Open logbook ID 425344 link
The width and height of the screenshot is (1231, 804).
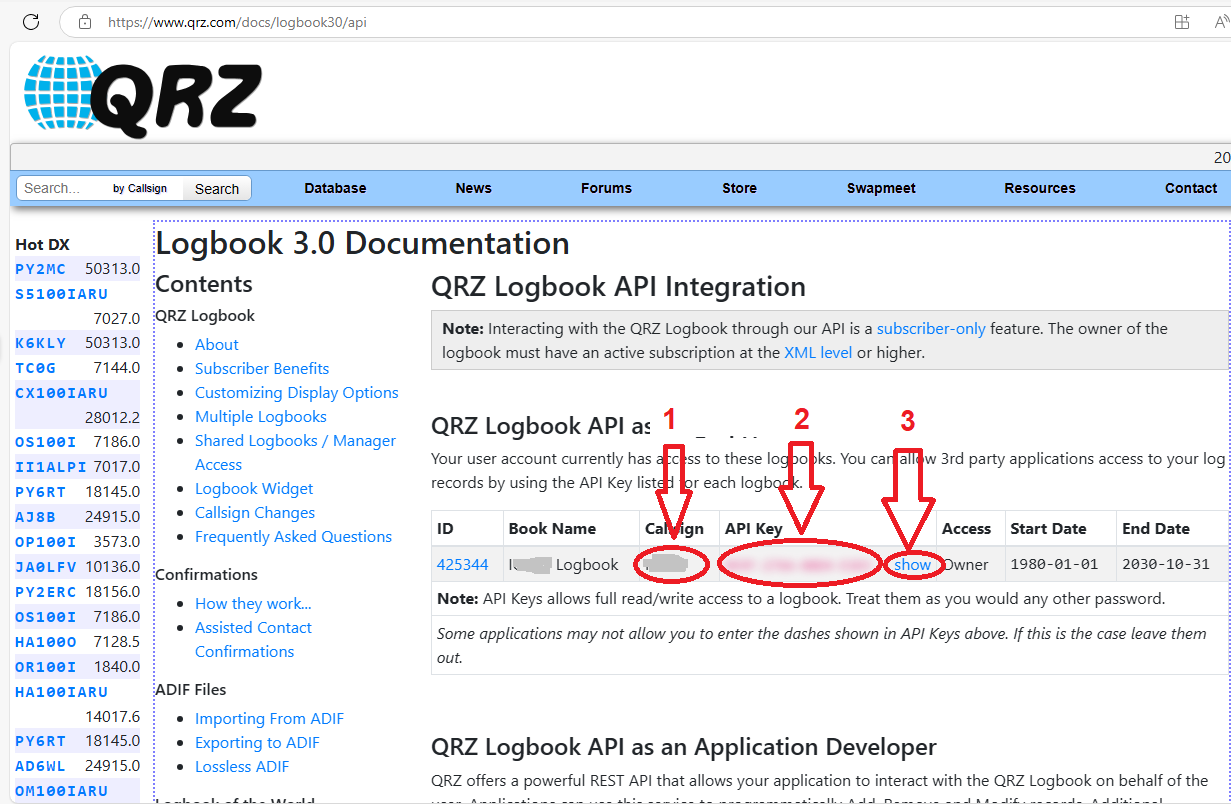pos(462,565)
